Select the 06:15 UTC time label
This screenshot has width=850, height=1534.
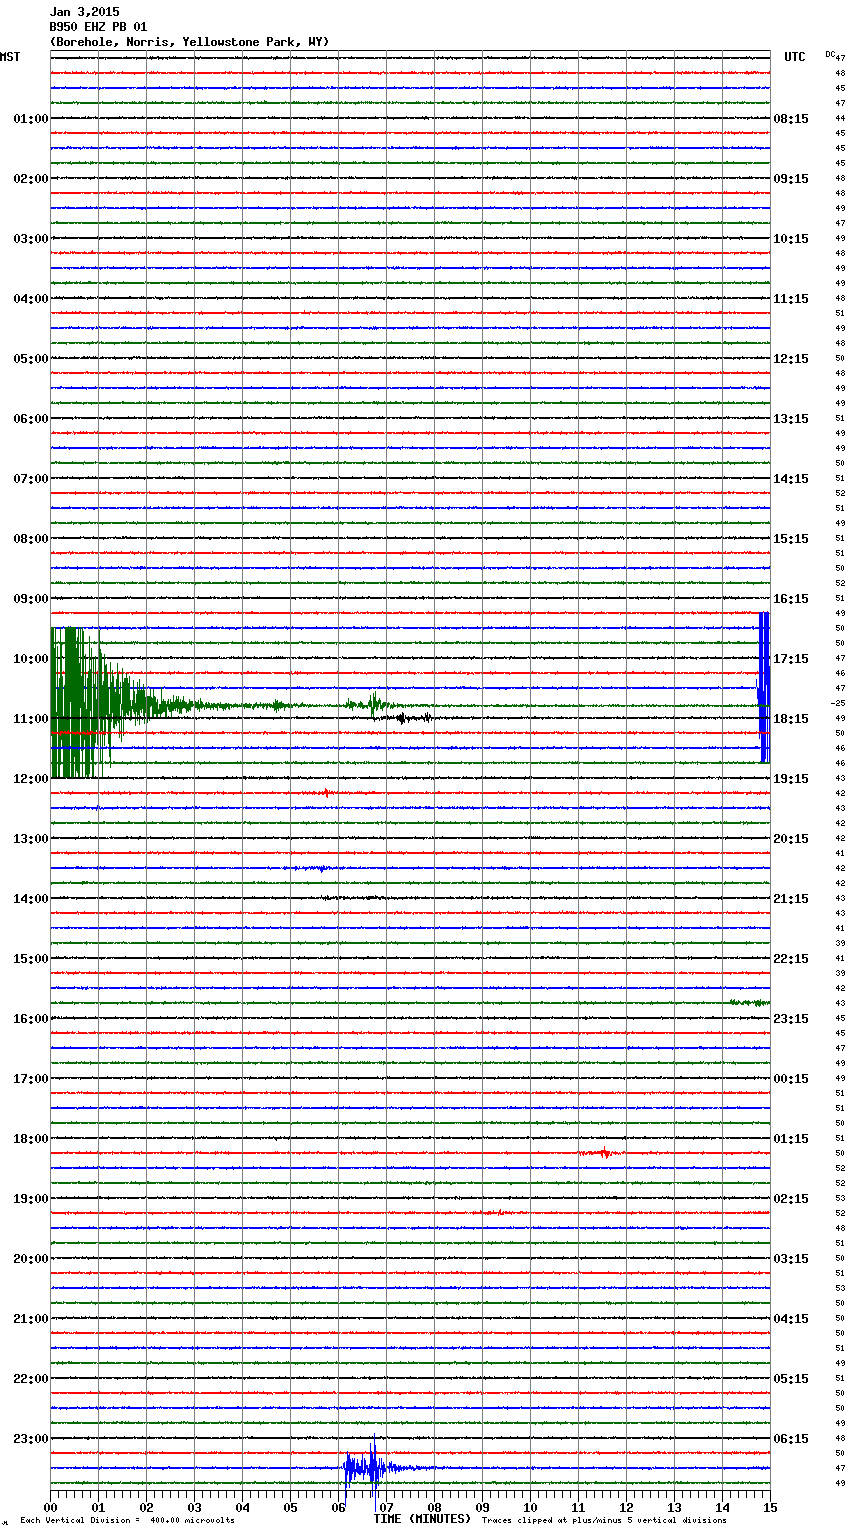791,1439
